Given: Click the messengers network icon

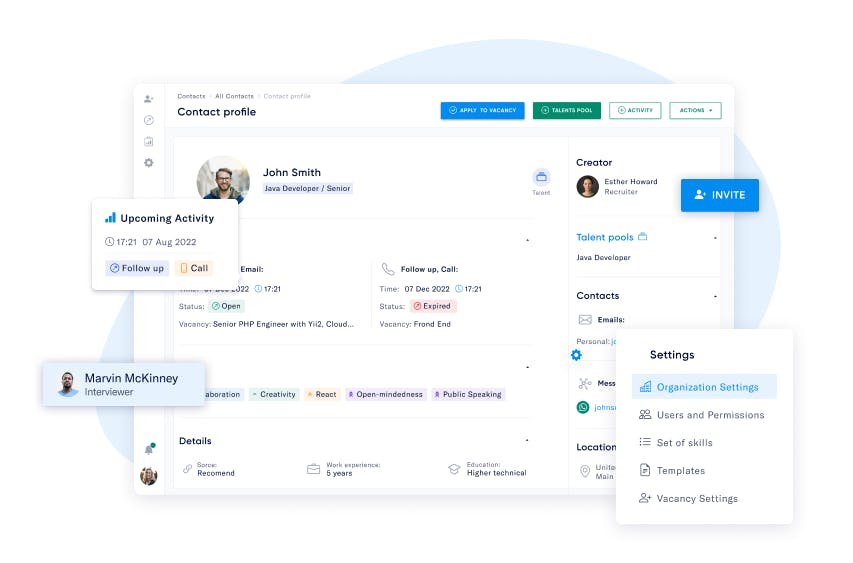Looking at the screenshot, I should 585,383.
